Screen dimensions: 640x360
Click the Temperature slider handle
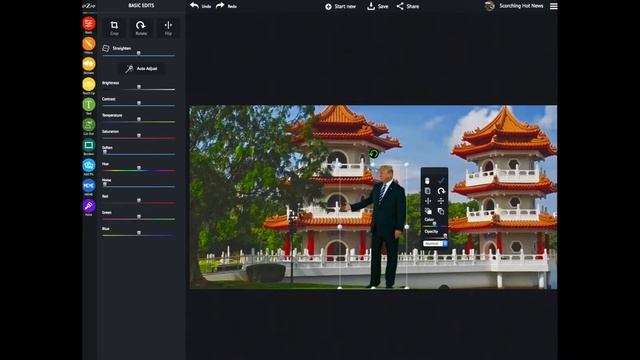[139, 120]
